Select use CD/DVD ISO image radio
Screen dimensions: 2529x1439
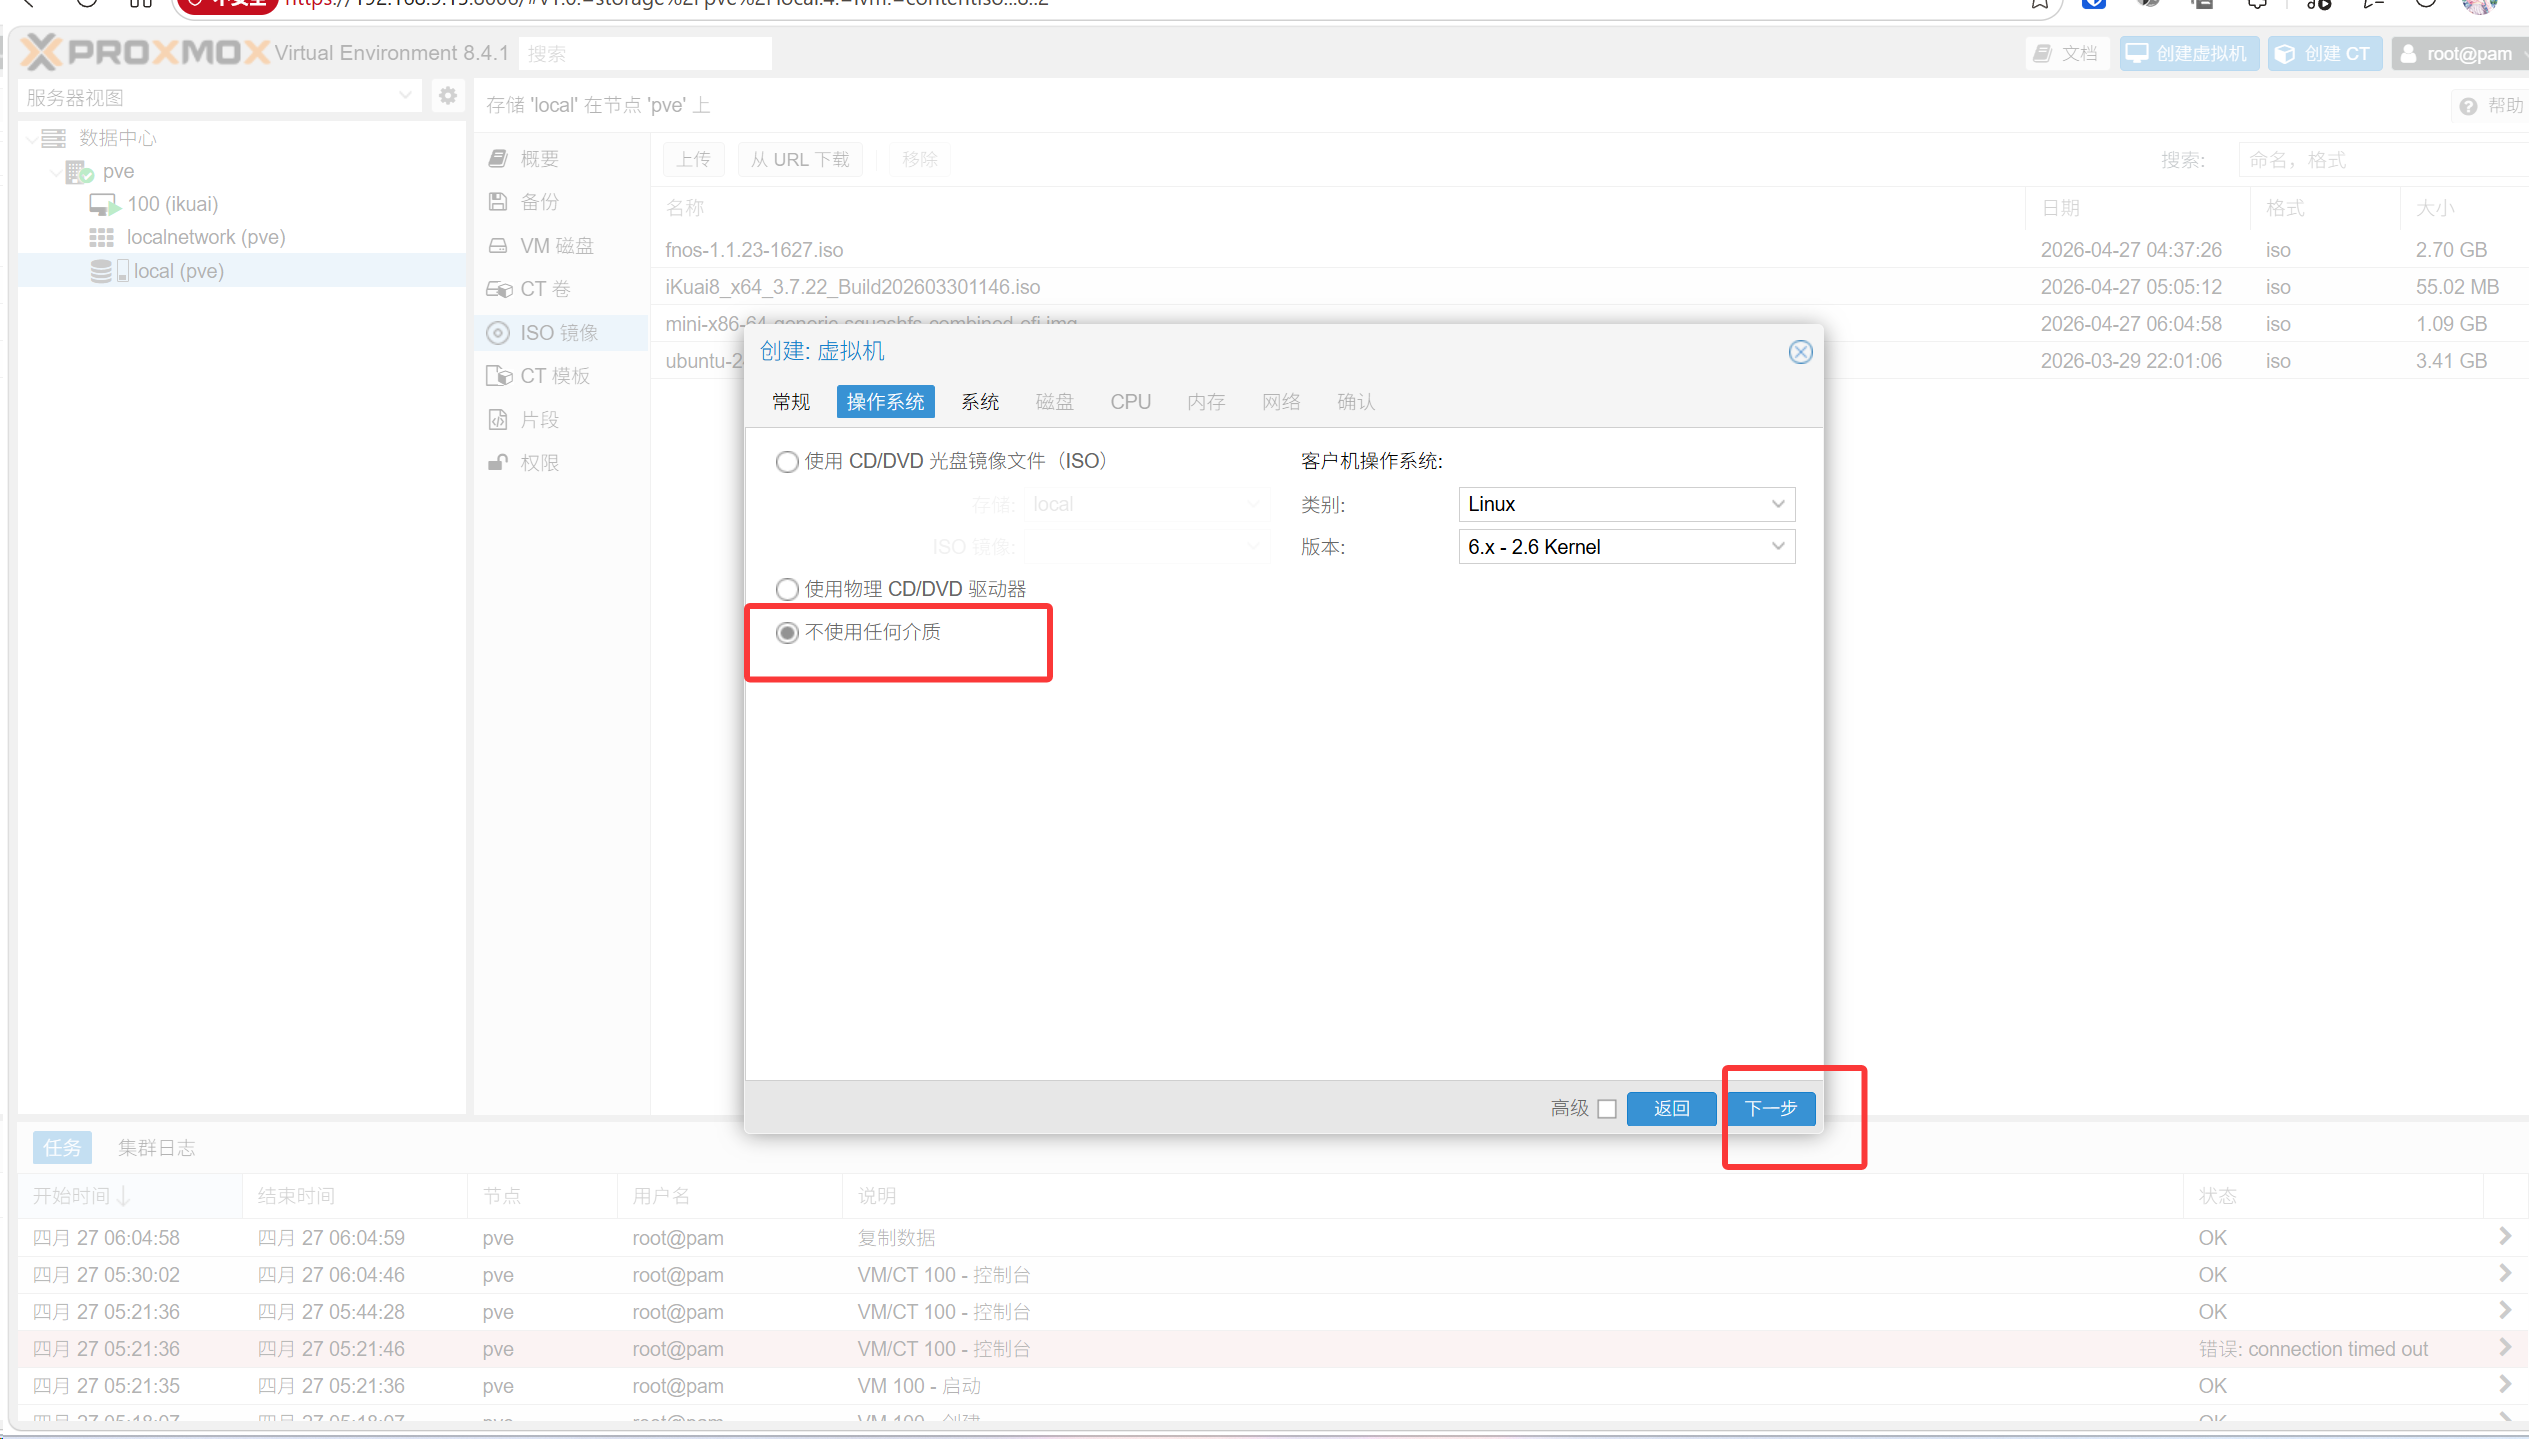point(788,461)
